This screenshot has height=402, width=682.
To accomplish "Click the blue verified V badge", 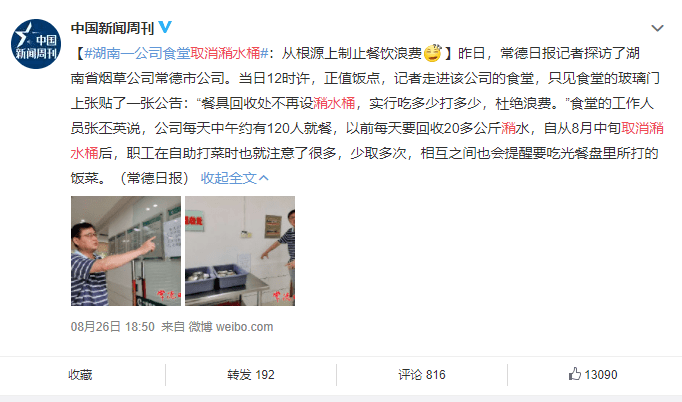I will pyautogui.click(x=165, y=27).
